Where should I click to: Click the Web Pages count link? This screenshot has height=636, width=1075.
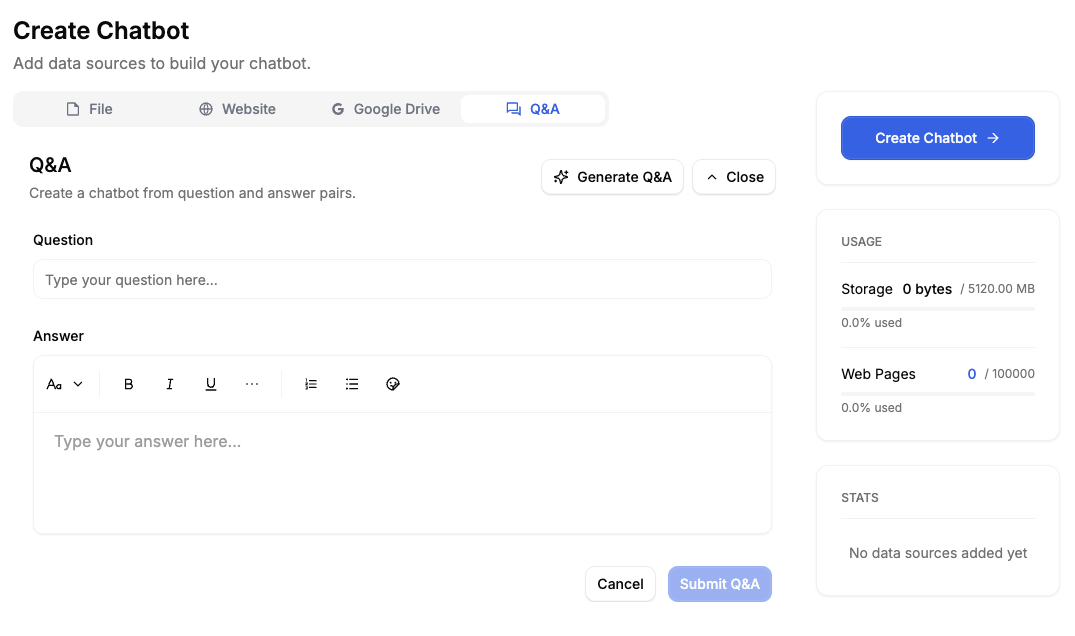(971, 373)
